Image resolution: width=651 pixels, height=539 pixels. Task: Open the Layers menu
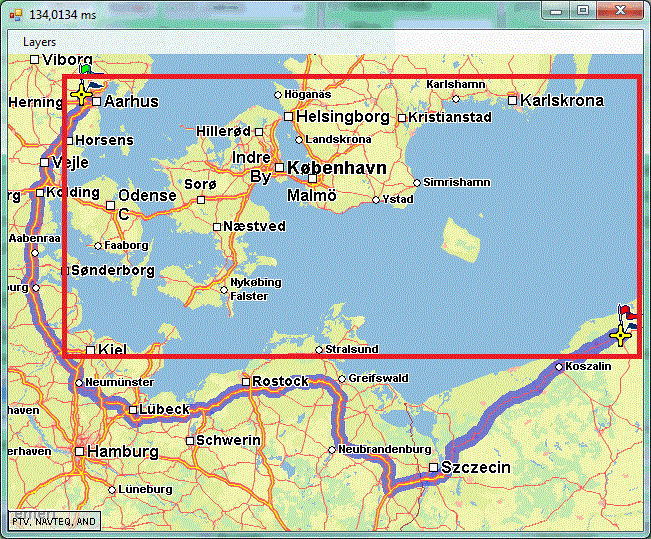(39, 42)
